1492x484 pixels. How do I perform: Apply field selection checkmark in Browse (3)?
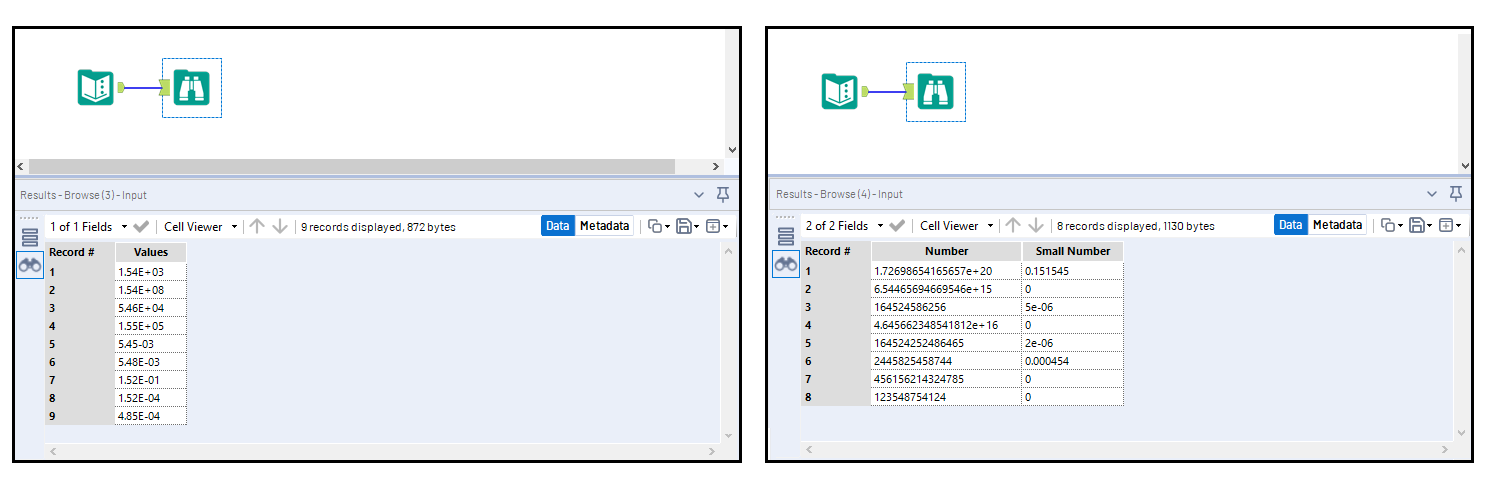pos(141,226)
